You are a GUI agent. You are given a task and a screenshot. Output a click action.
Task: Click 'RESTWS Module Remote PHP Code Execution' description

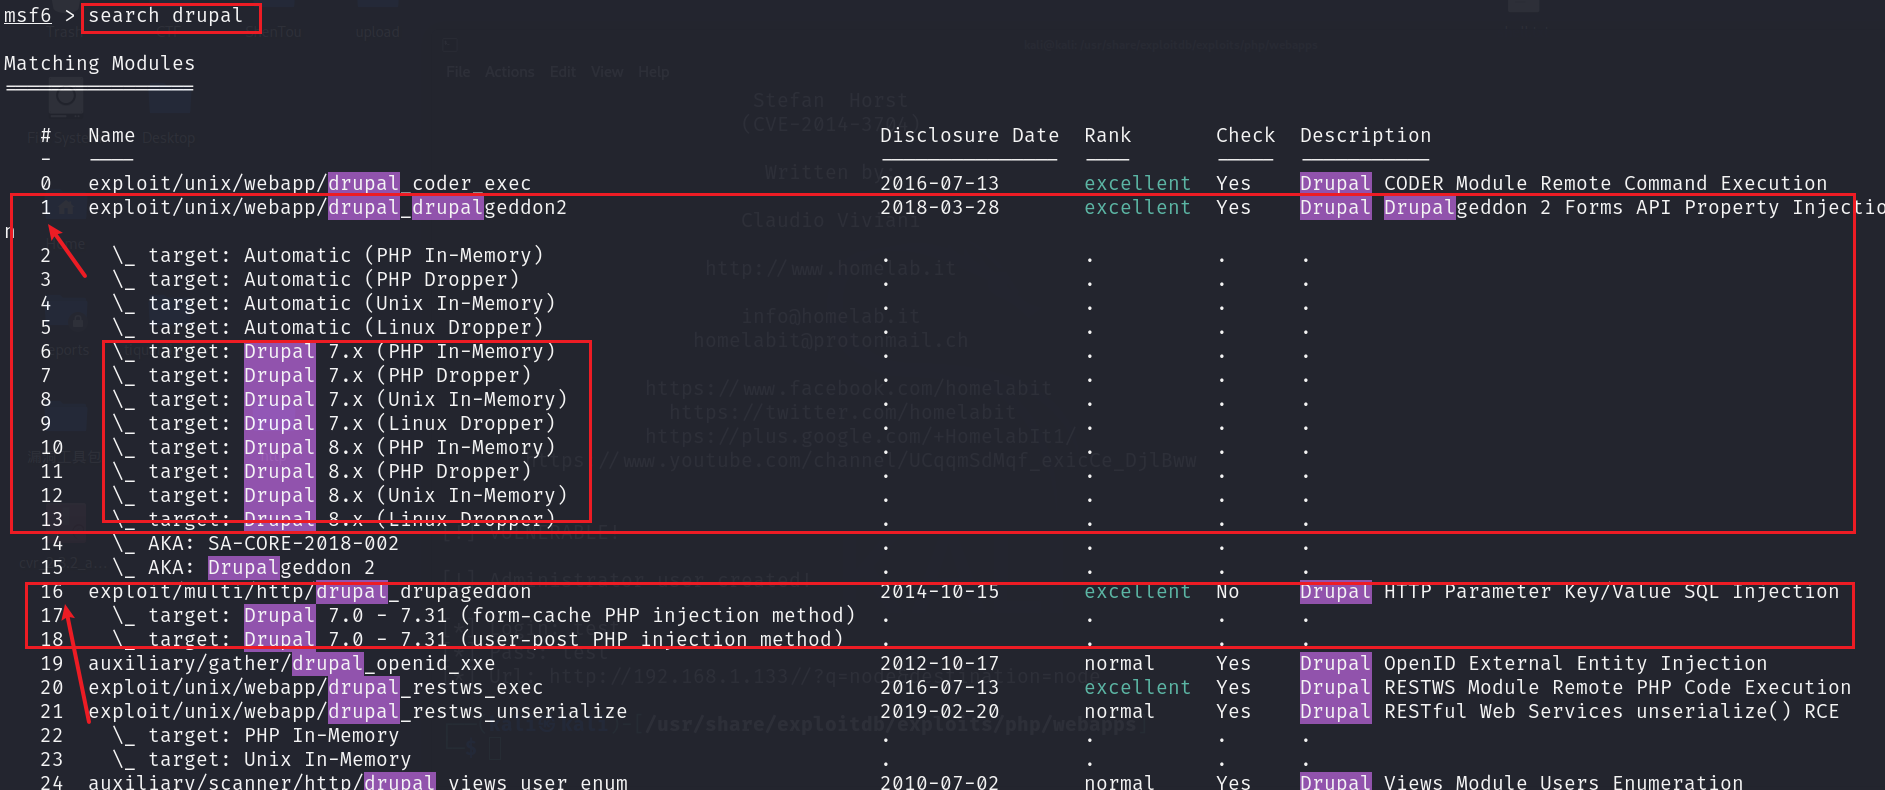(x=1618, y=687)
